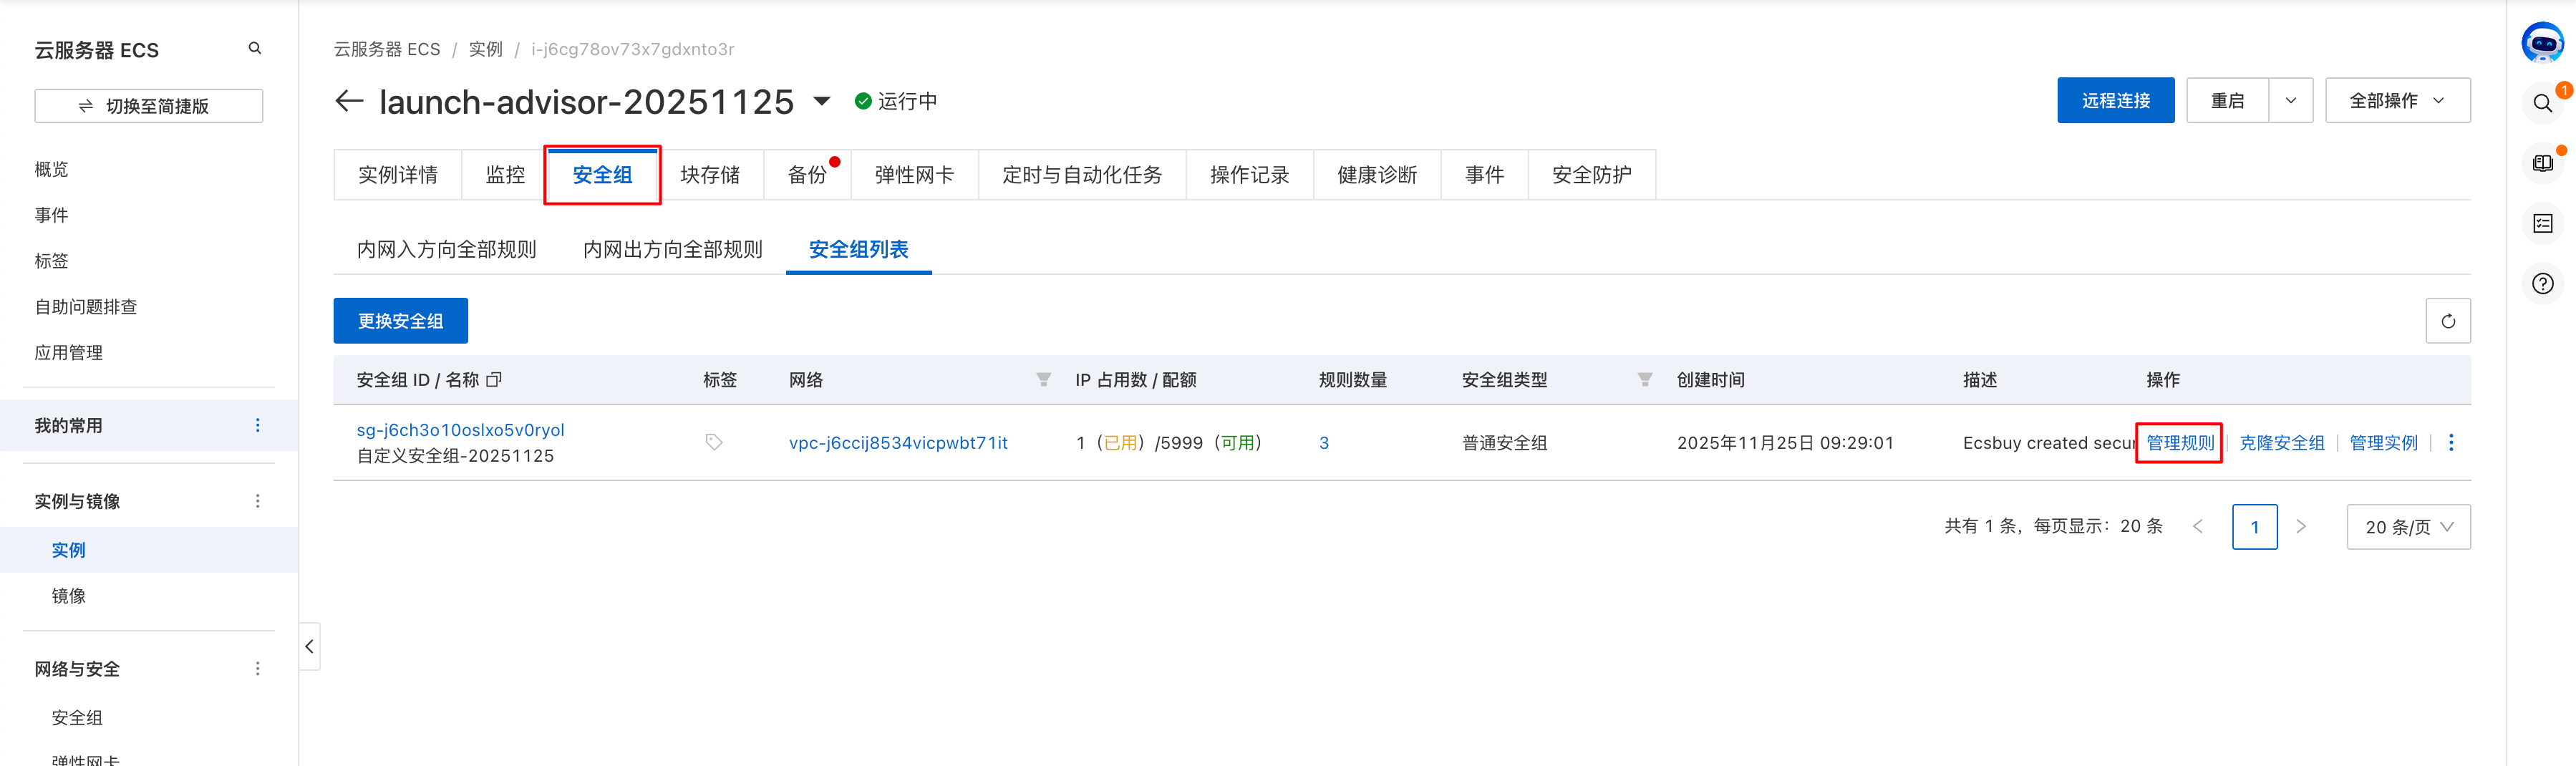Open the filter icon on 安全组类型 column

[x=1644, y=379]
